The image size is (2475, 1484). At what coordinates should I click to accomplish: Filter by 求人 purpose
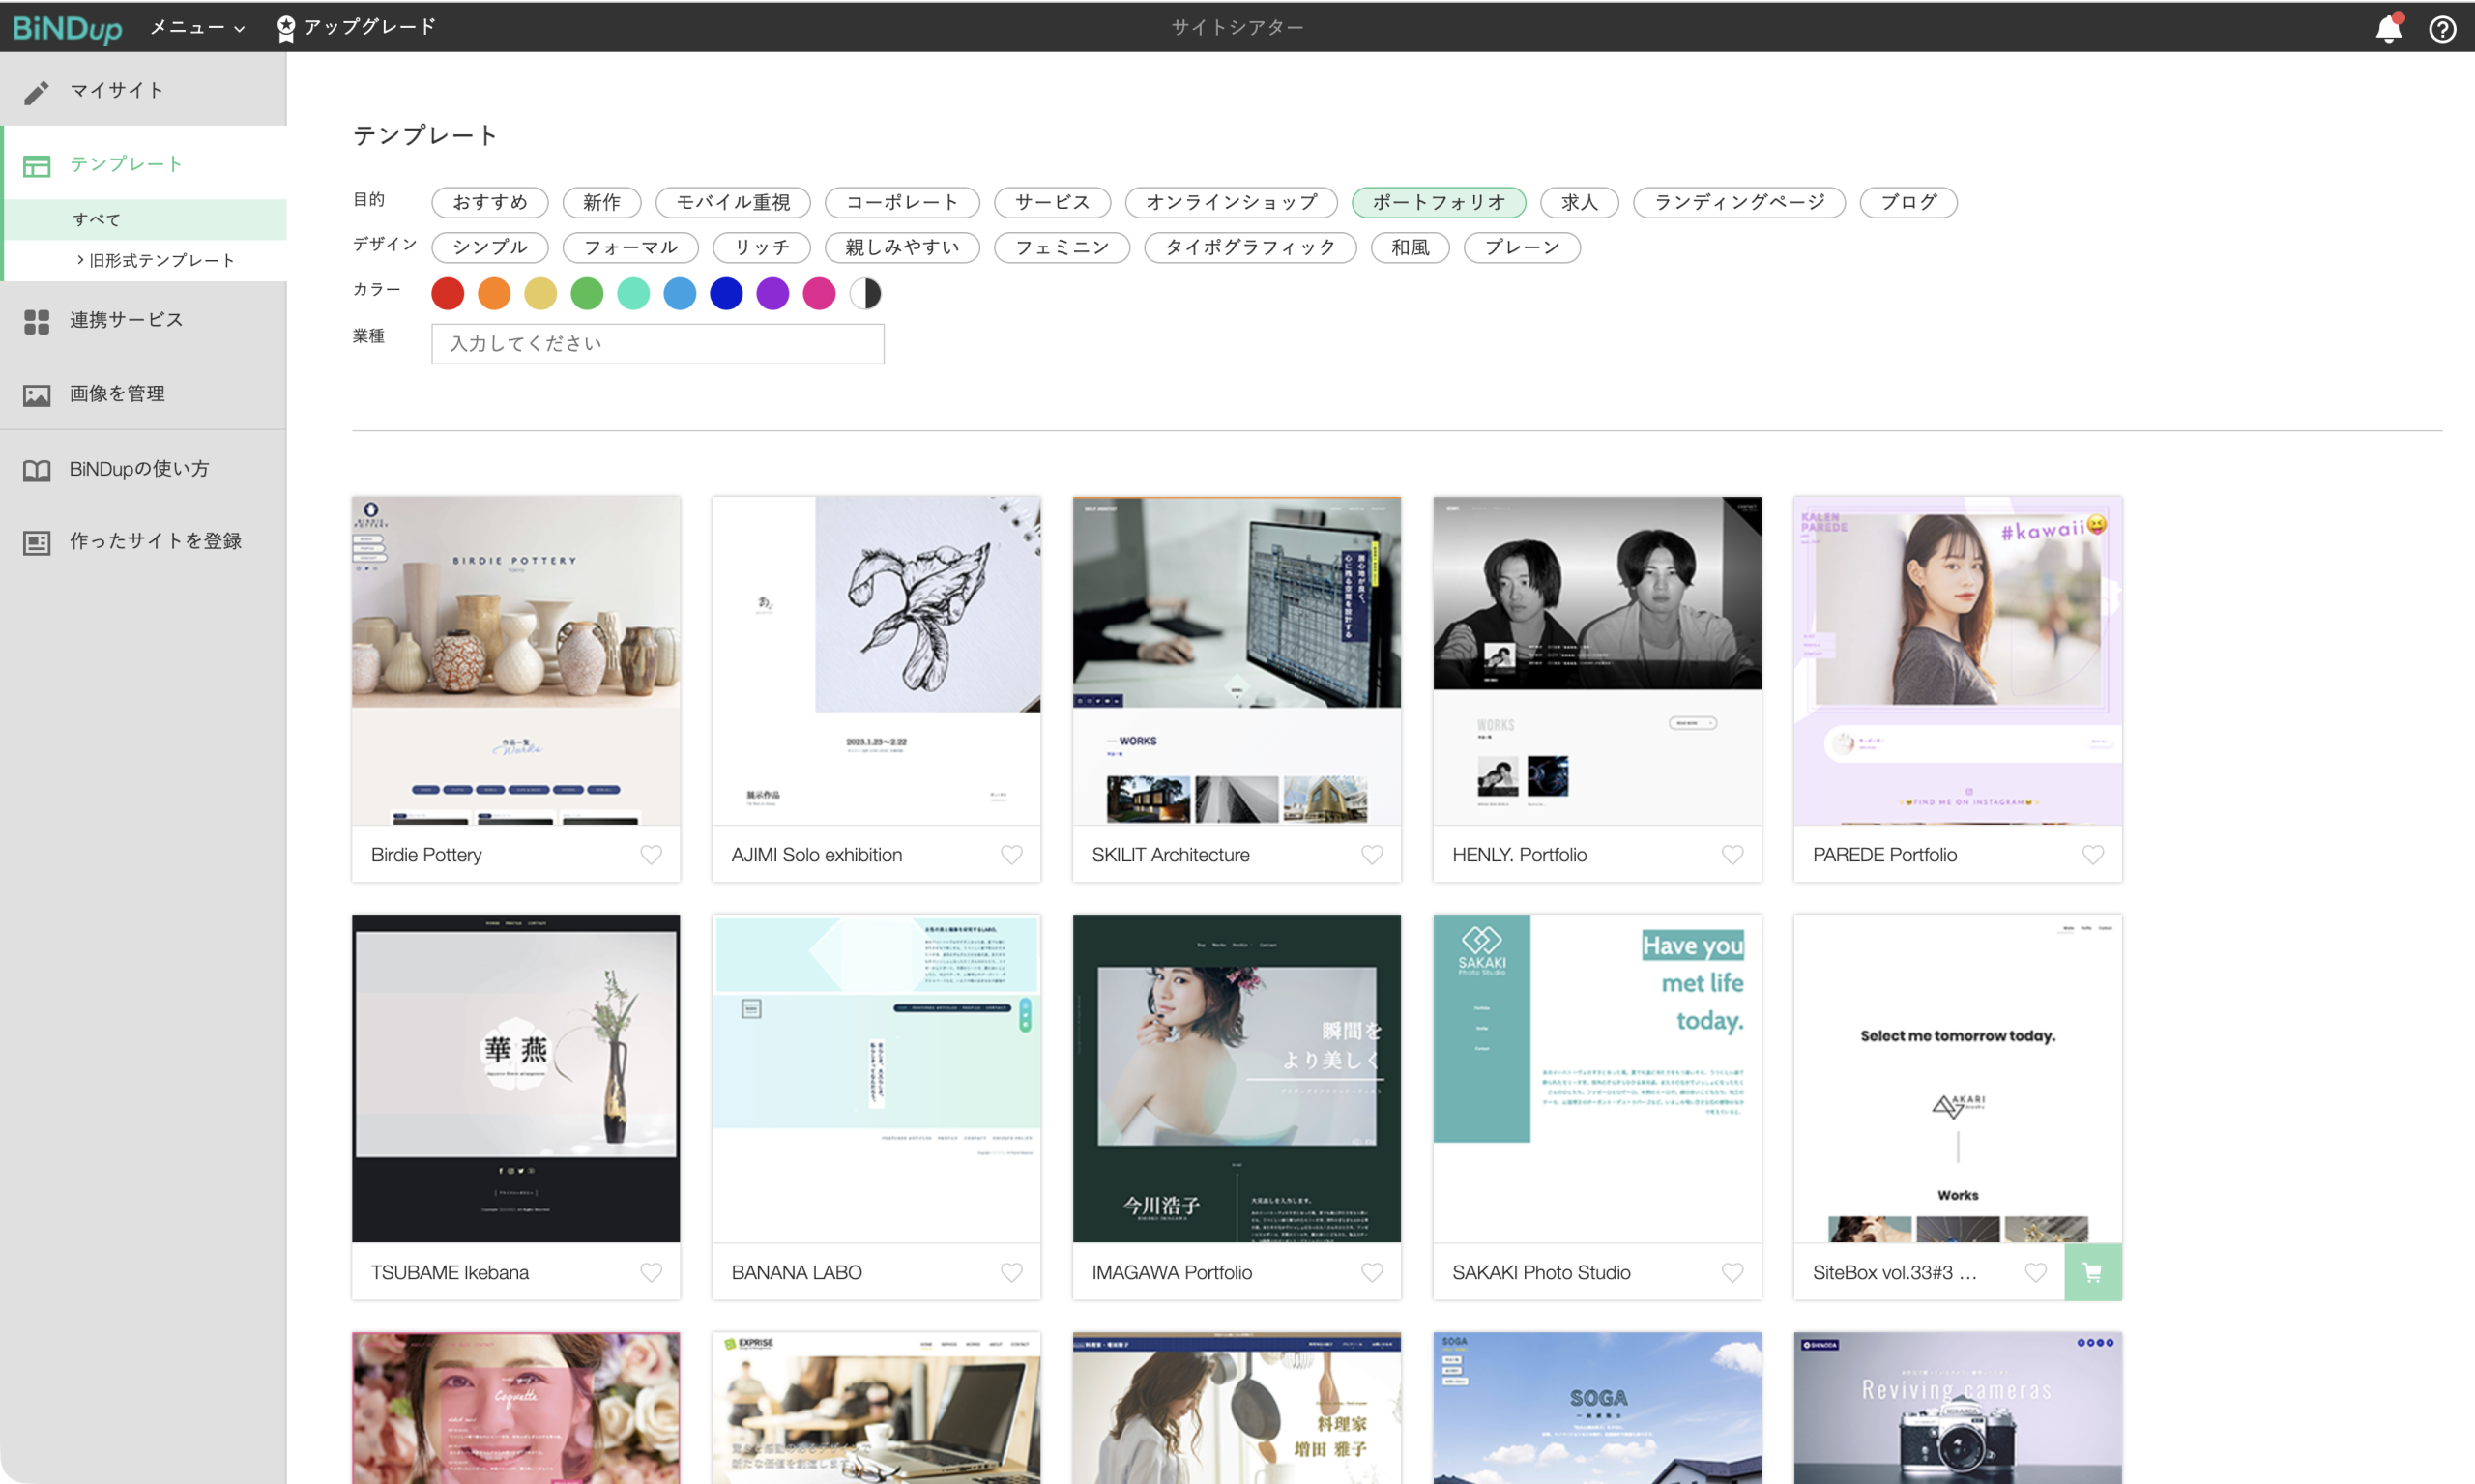[x=1580, y=202]
